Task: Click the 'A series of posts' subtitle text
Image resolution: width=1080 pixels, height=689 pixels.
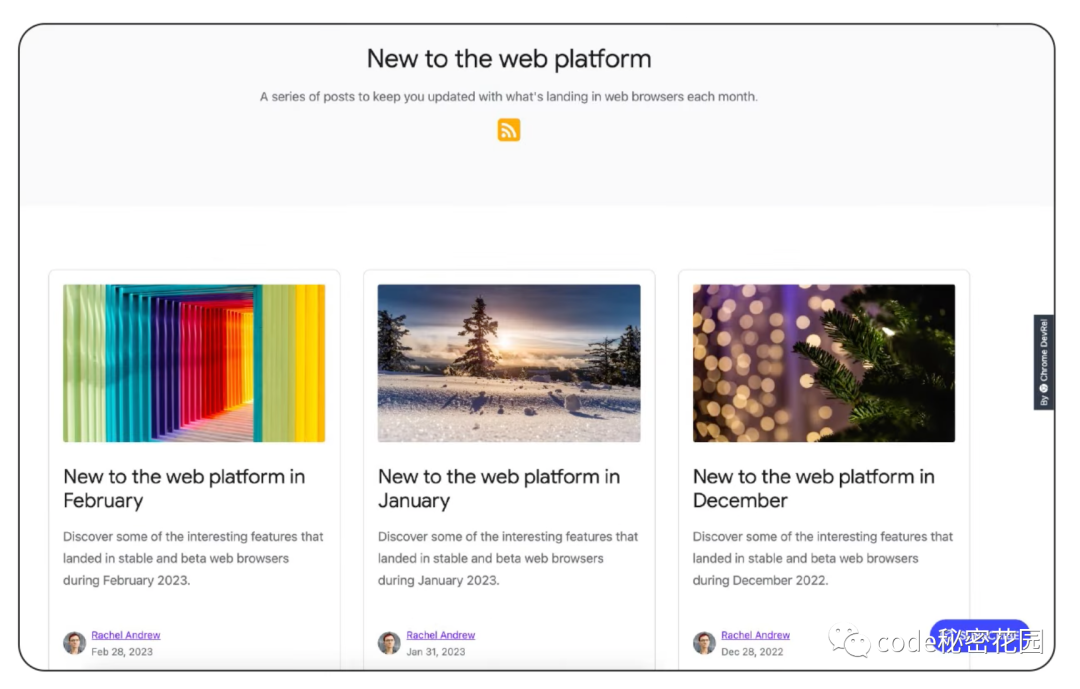Action: click(x=508, y=96)
